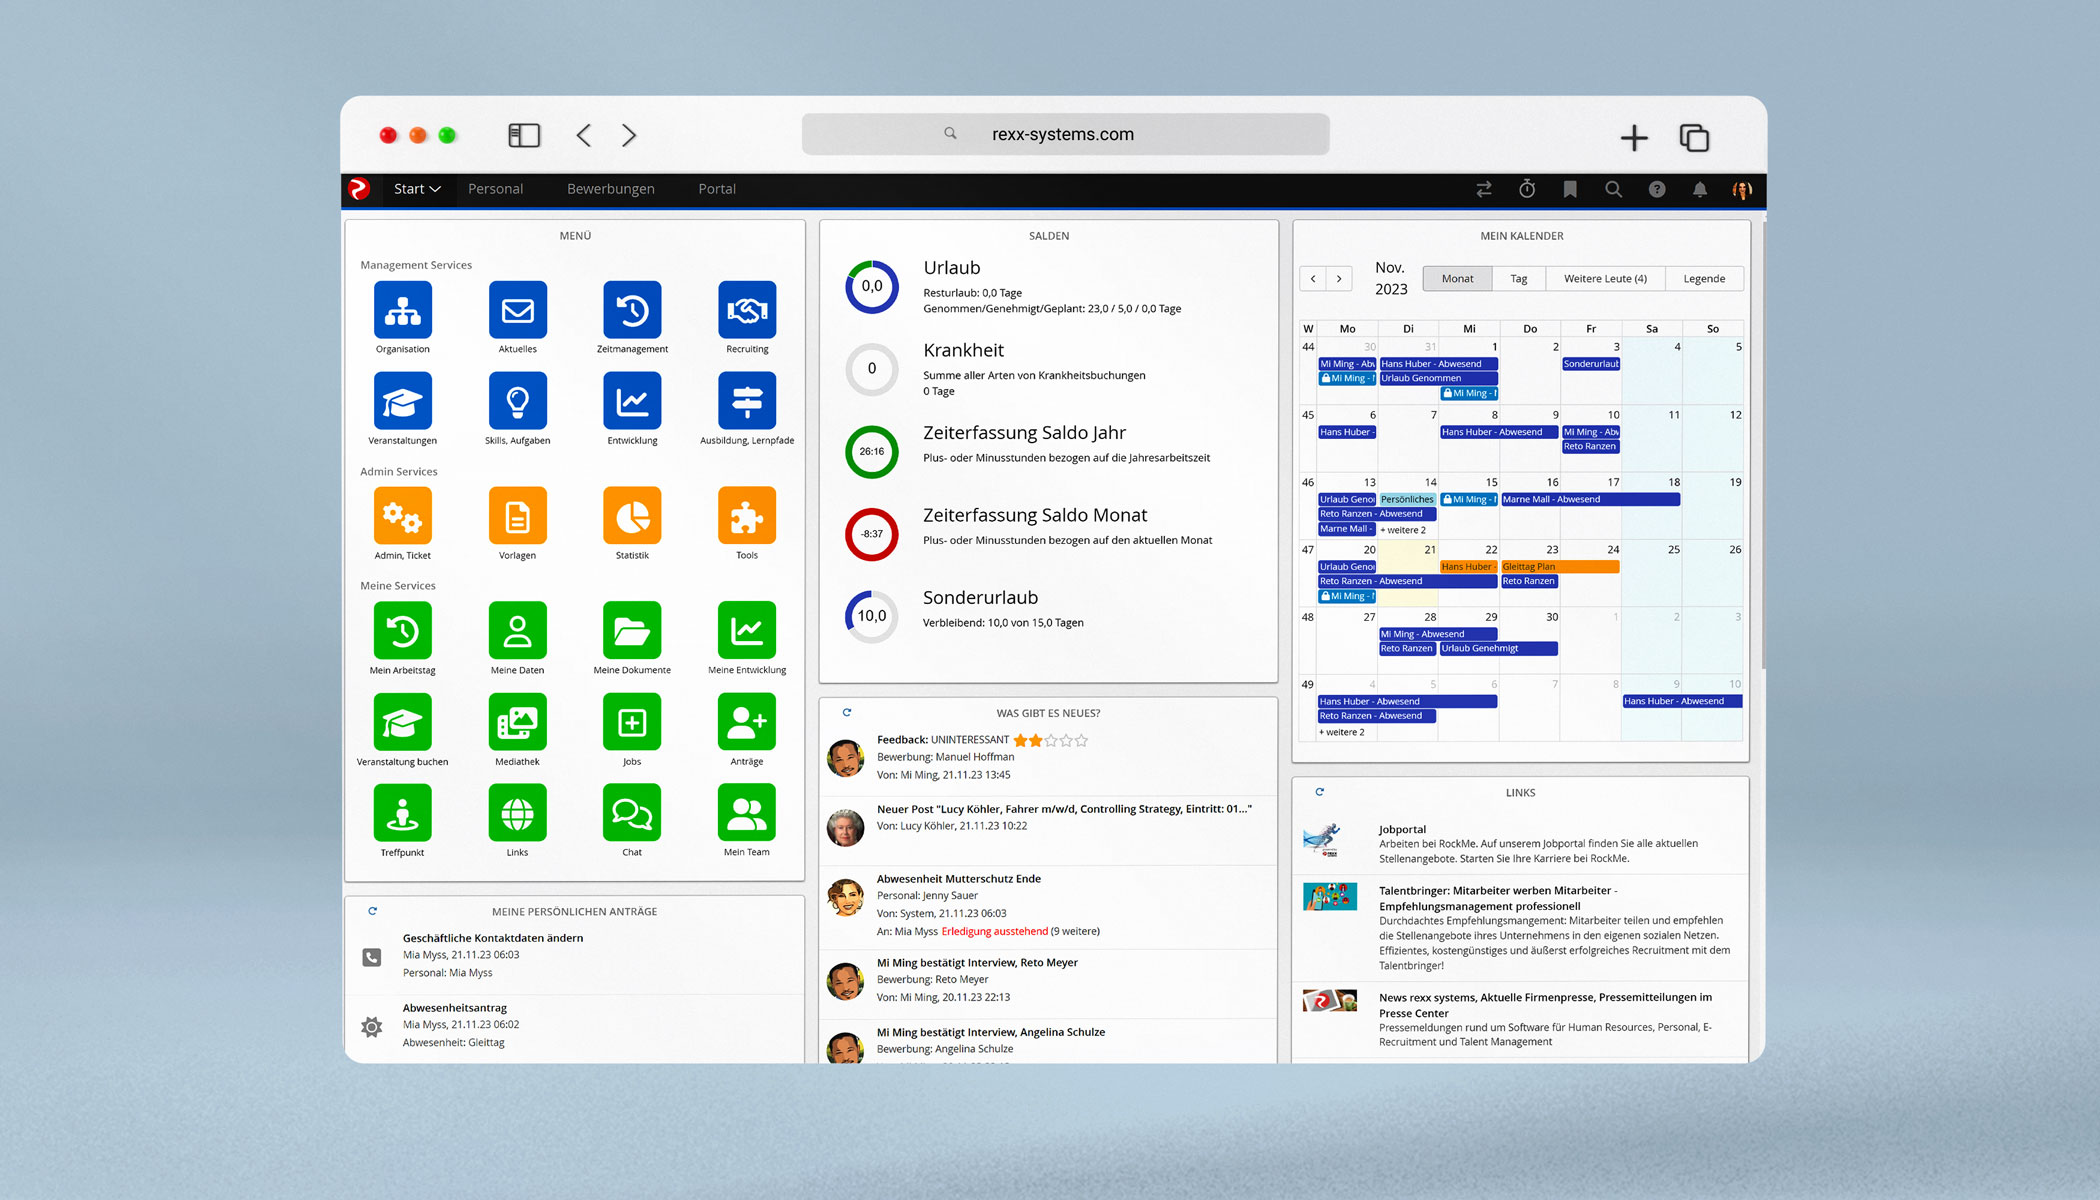Open the Chat icon
The width and height of the screenshot is (2100, 1200).
tap(632, 815)
